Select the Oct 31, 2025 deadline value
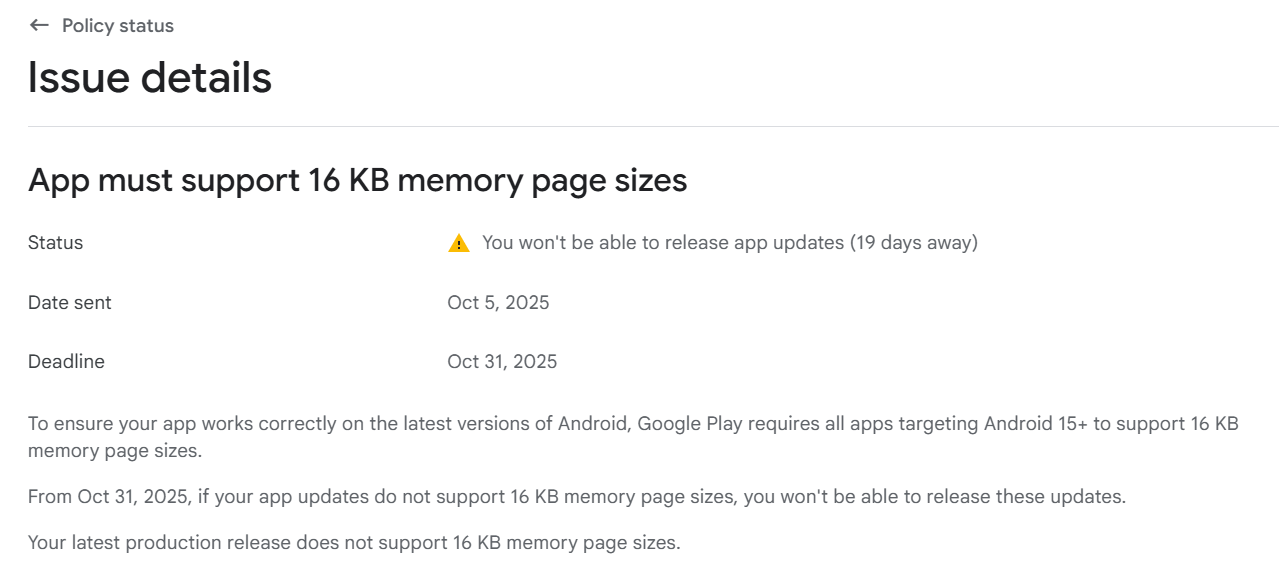Viewport: 1279px width, 572px height. pyautogui.click(x=502, y=362)
